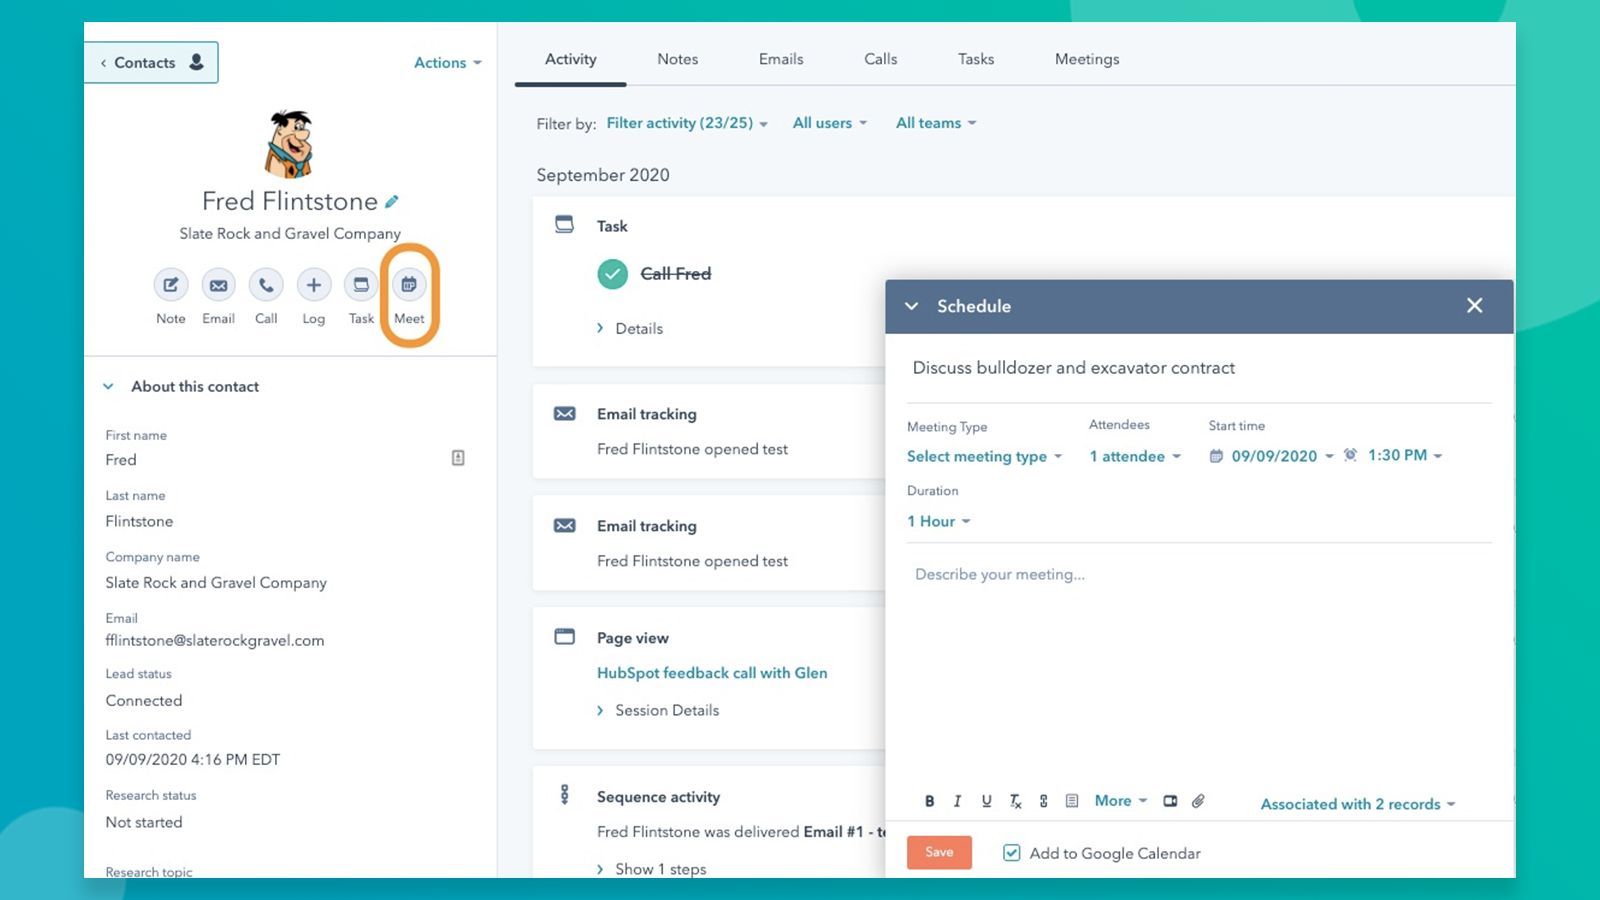Switch to the Calls tab
Viewport: 1600px width, 900px height.
pos(881,59)
